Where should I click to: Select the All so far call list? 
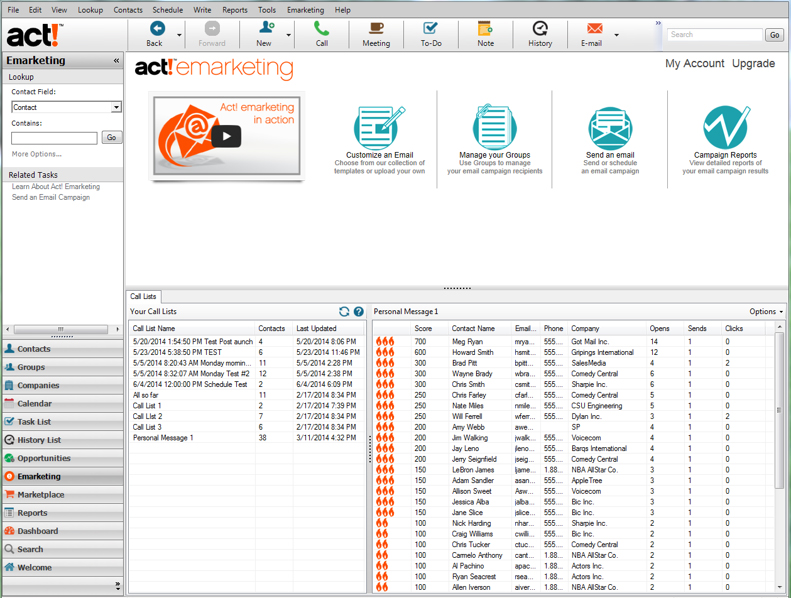247,395
